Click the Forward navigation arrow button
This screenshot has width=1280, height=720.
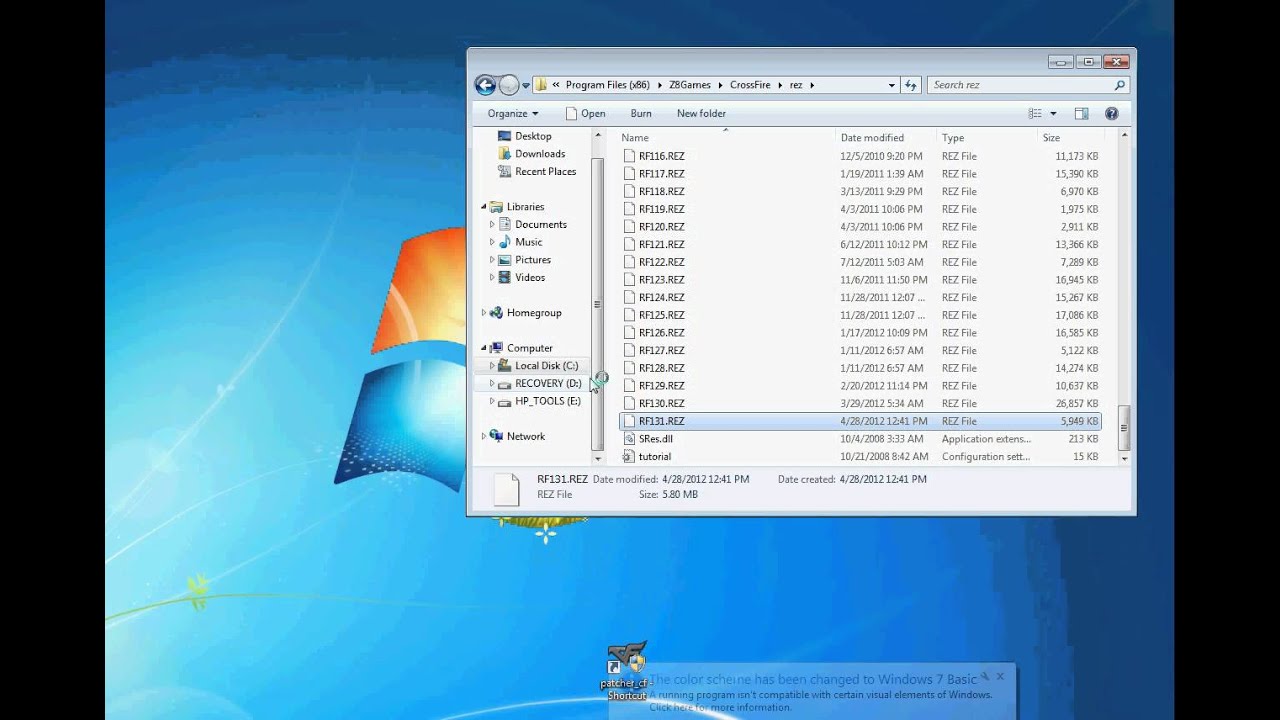(509, 85)
